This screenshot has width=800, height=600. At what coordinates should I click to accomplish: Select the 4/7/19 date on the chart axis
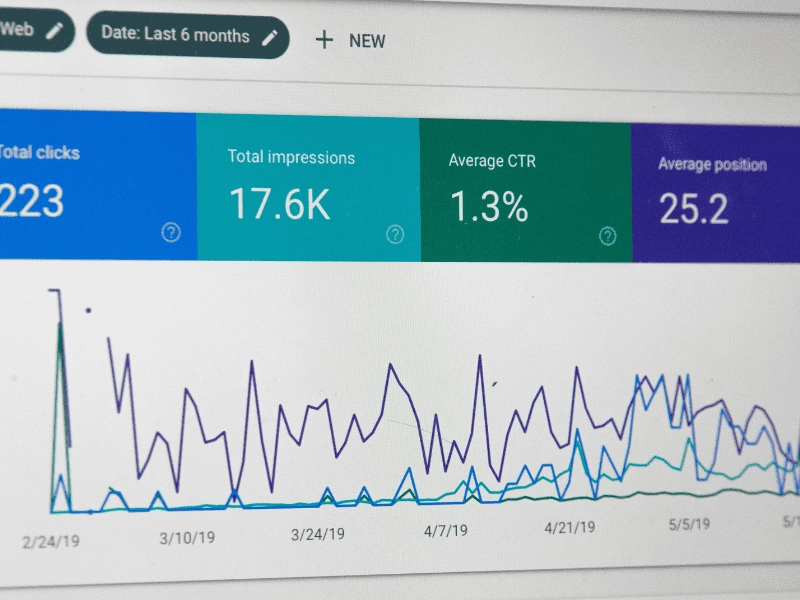tap(443, 530)
